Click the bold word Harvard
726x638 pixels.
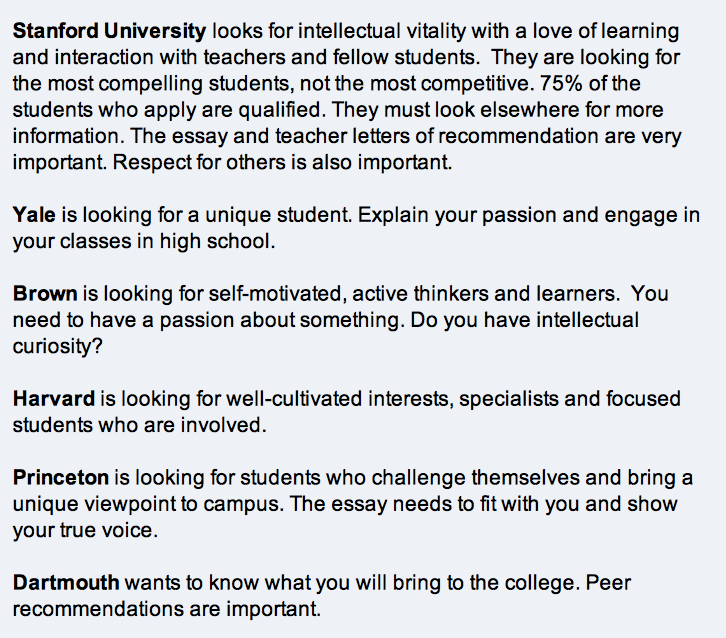[x=54, y=399]
